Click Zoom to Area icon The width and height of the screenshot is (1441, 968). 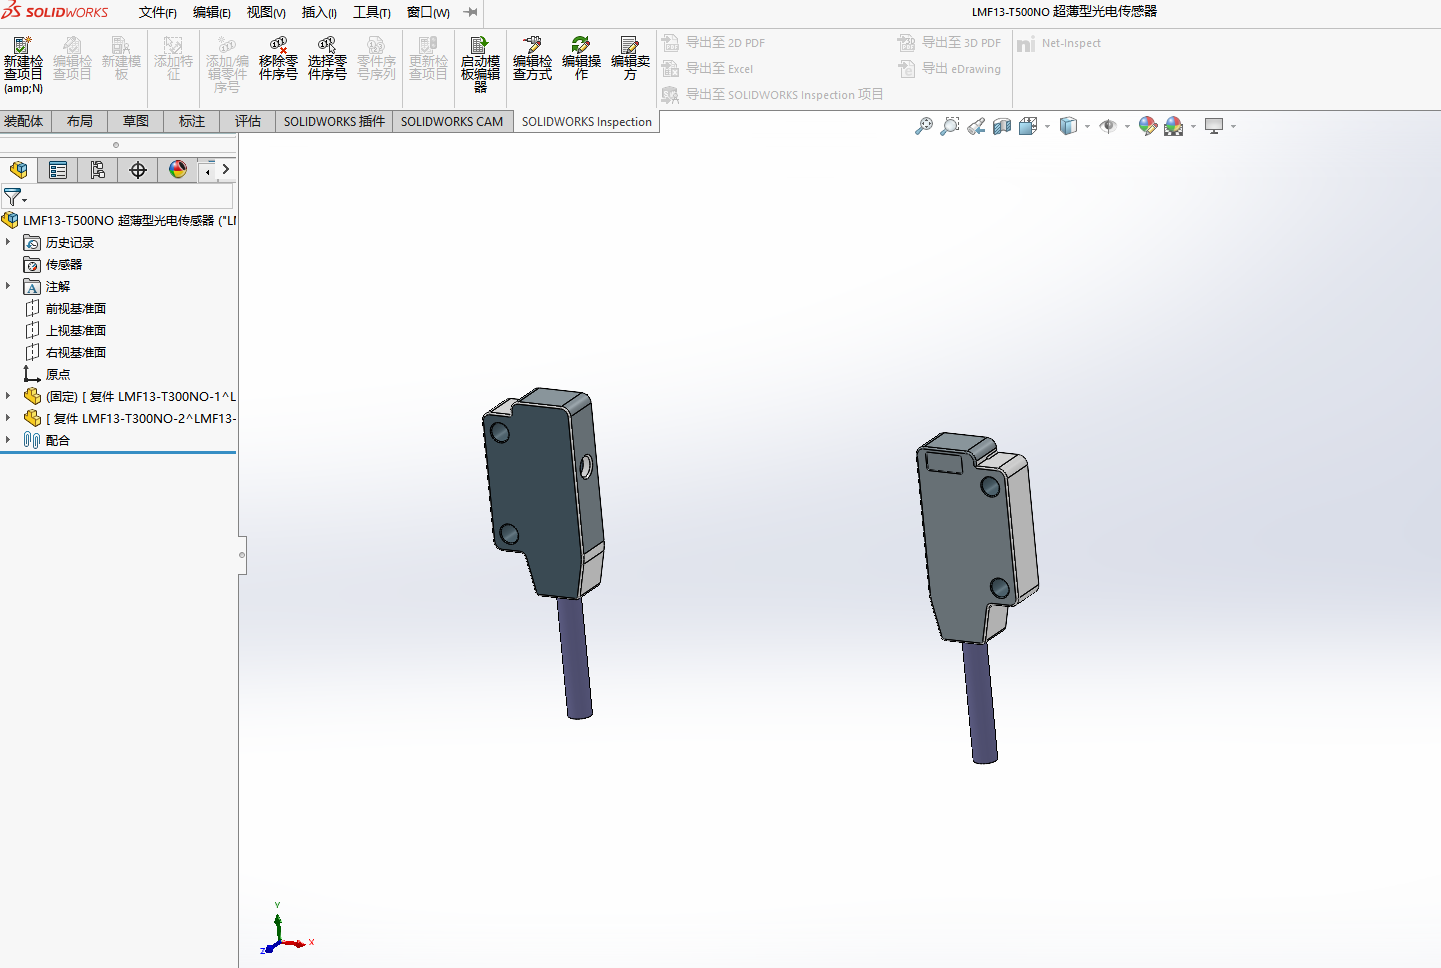950,126
